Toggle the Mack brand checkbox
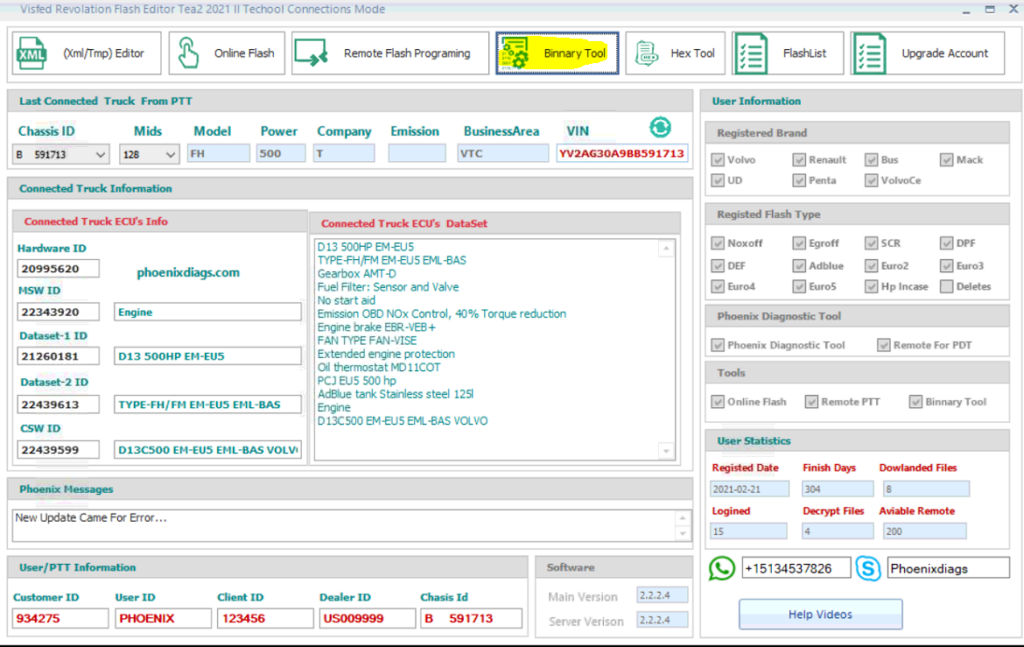1024x647 pixels. click(947, 160)
